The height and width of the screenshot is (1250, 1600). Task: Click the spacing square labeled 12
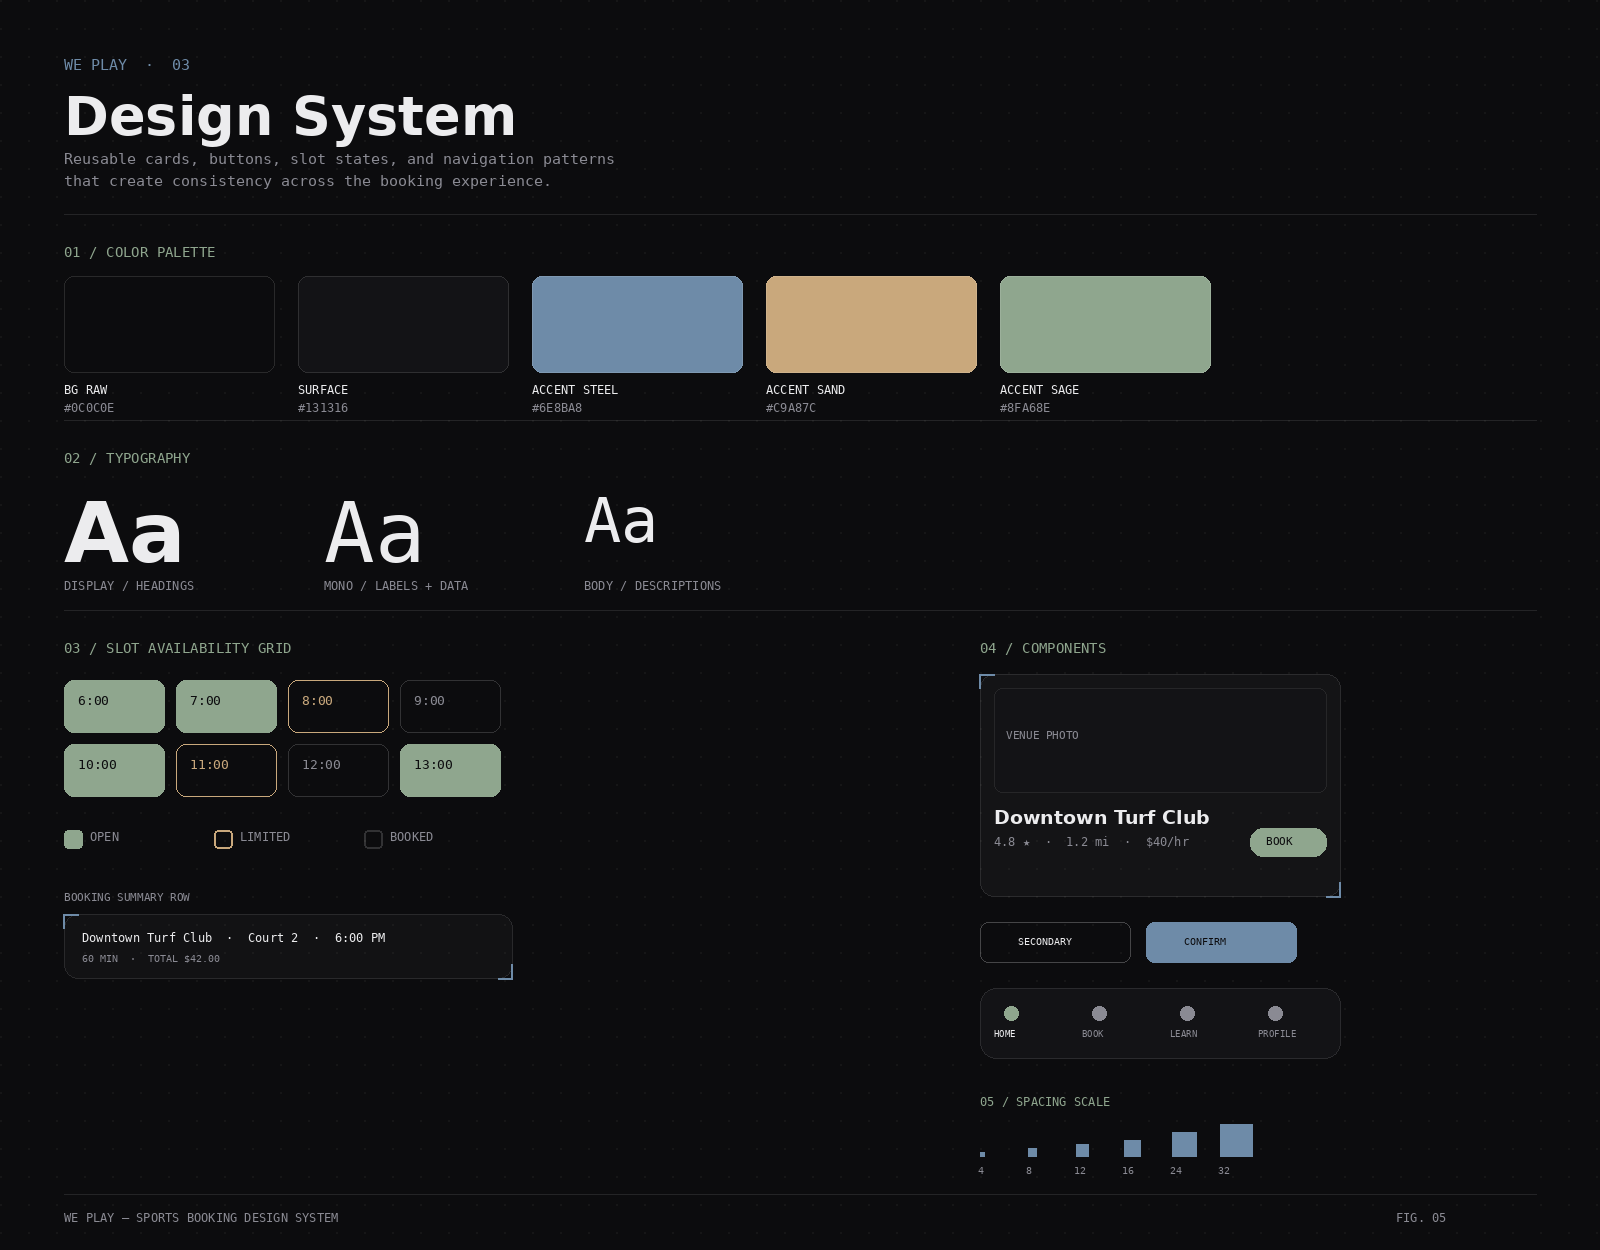point(1082,1150)
